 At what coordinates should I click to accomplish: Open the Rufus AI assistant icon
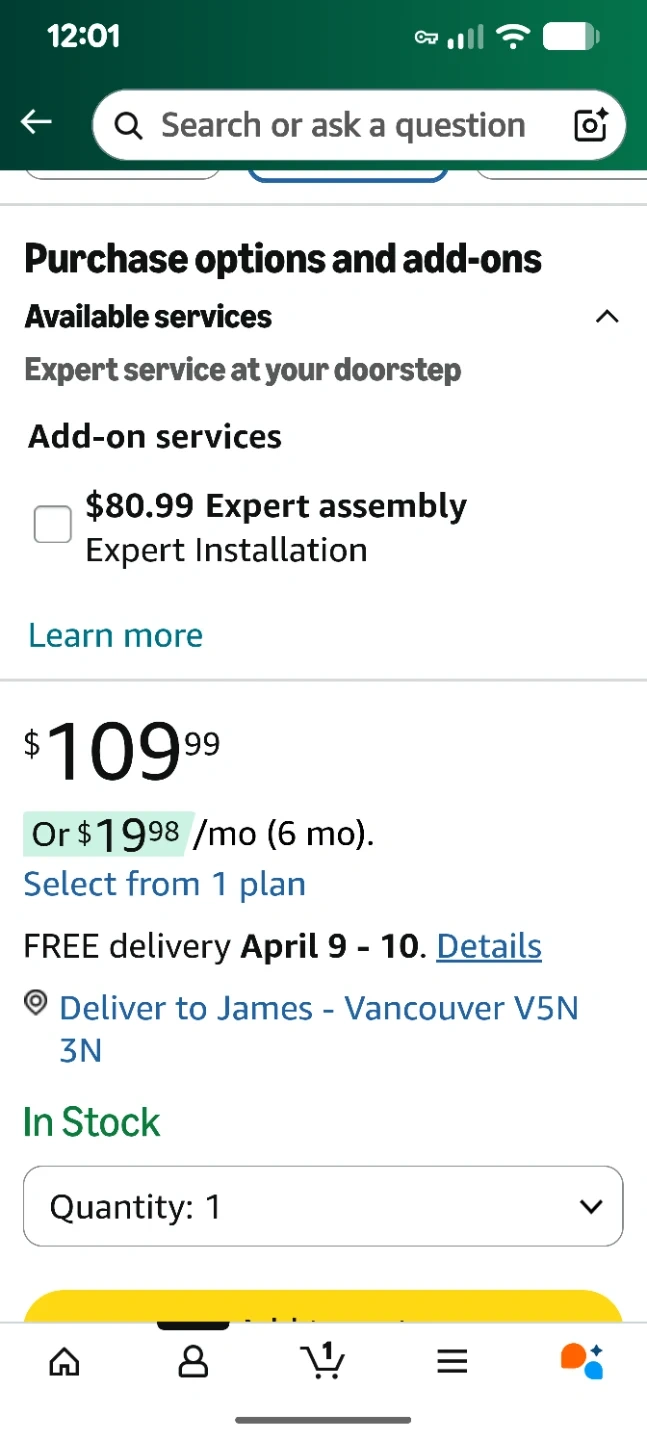pyautogui.click(x=581, y=1360)
